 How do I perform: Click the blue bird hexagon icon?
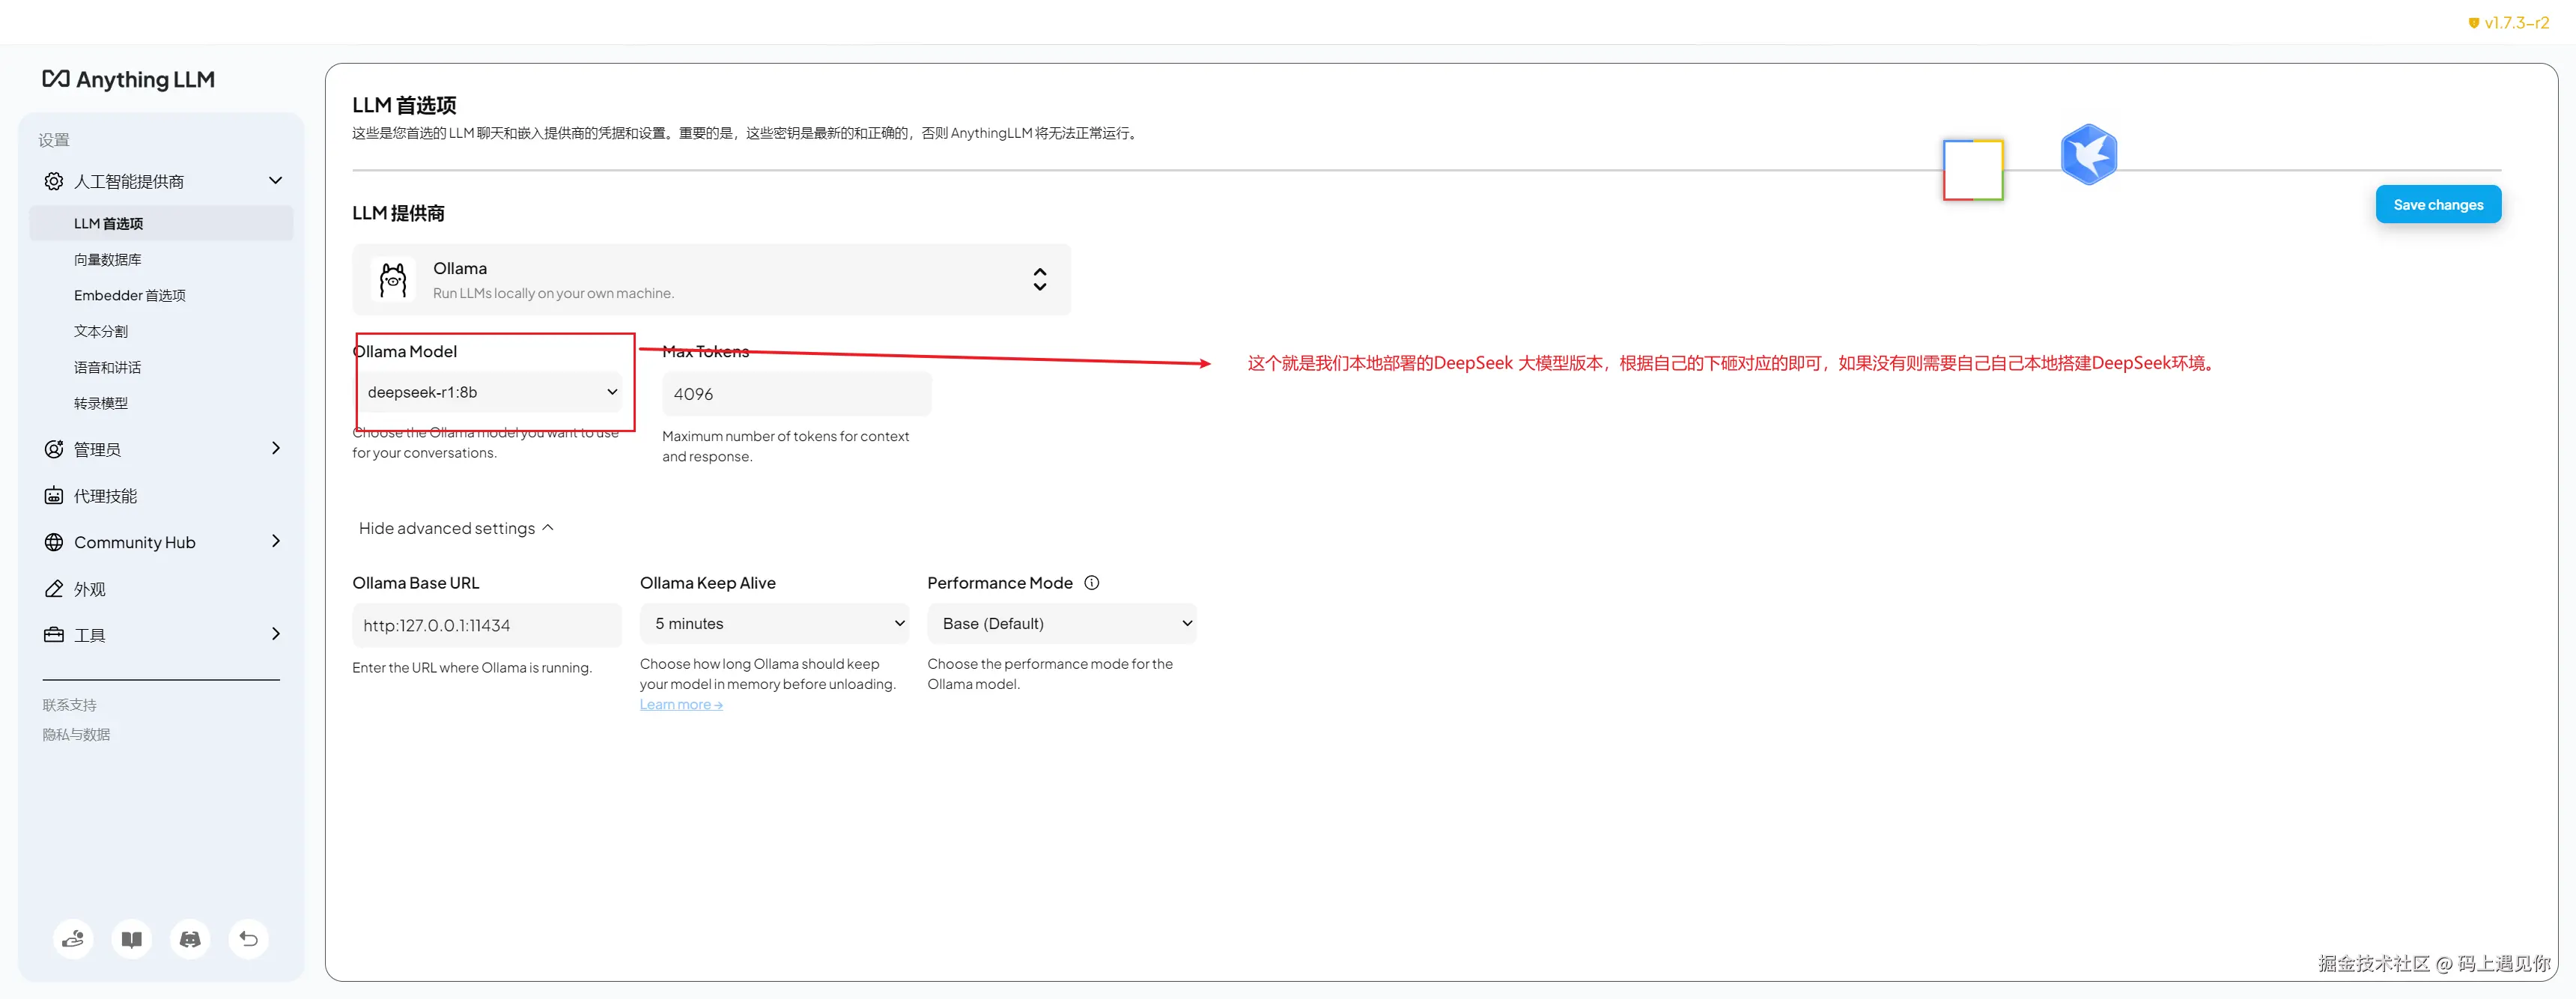[2088, 155]
